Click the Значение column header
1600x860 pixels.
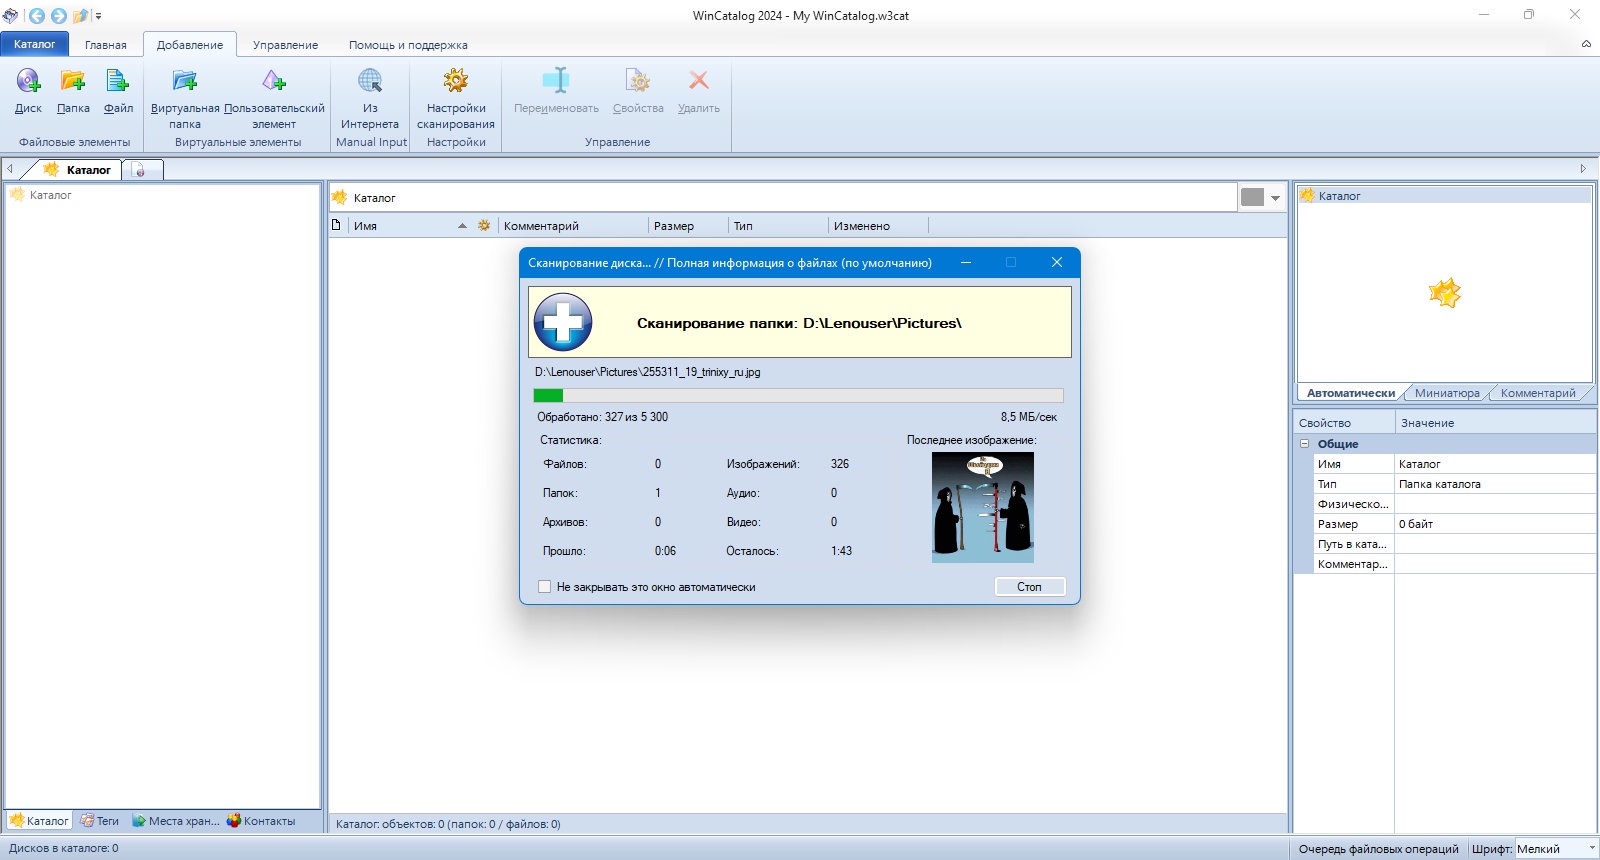click(x=1495, y=423)
